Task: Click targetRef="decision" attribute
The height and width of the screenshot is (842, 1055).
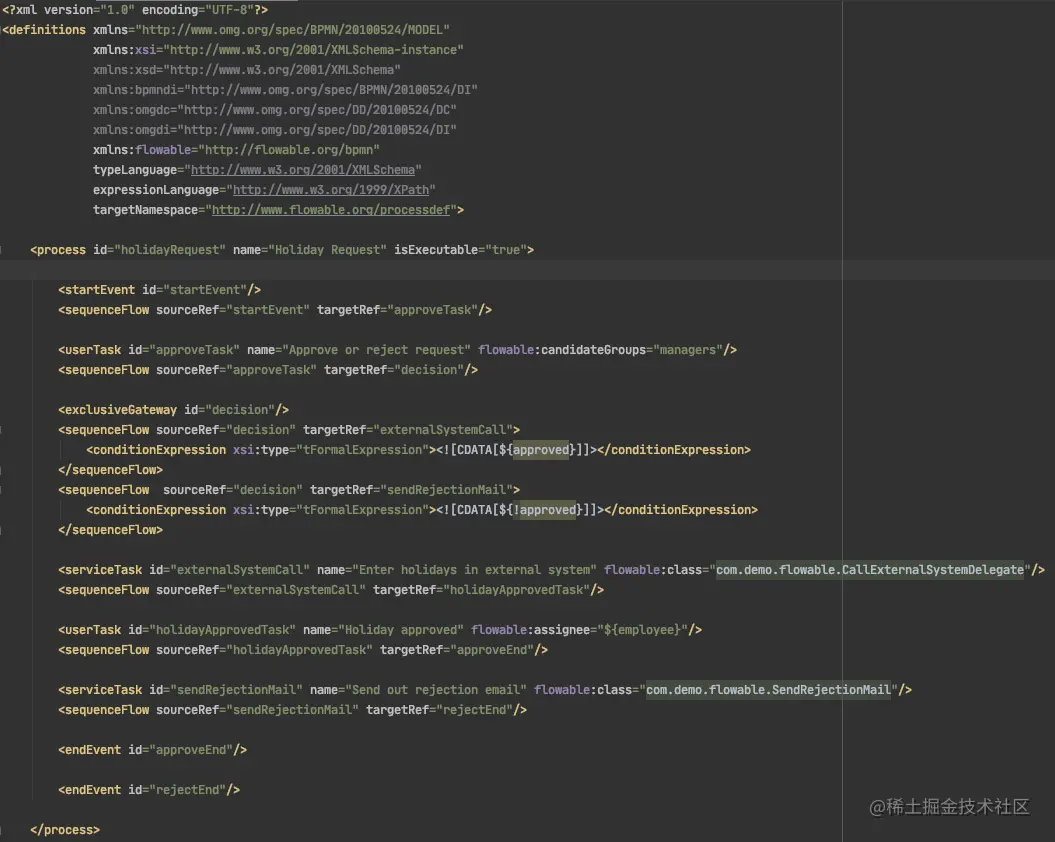Action: pyautogui.click(x=394, y=370)
